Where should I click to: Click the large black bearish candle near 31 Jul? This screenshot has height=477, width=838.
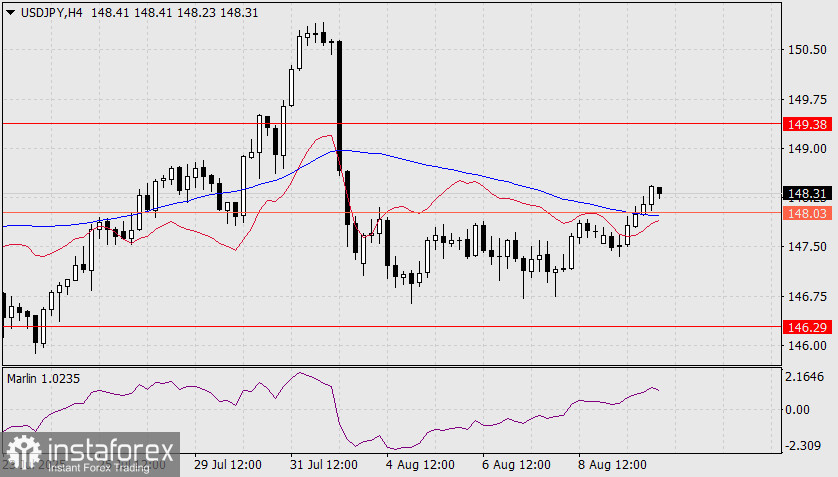coord(339,106)
